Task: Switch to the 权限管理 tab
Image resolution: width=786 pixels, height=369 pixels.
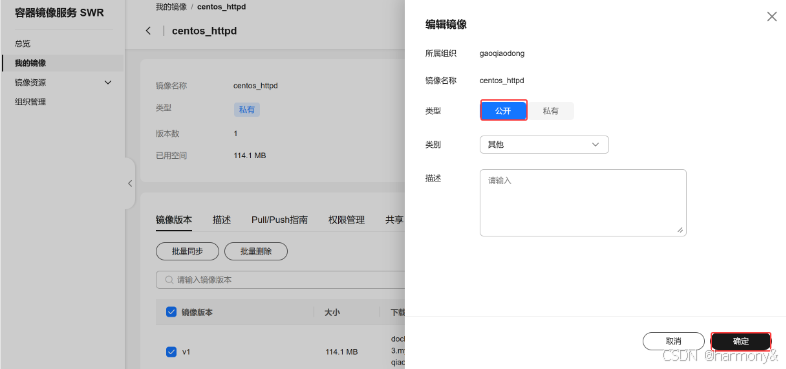Action: [346, 220]
